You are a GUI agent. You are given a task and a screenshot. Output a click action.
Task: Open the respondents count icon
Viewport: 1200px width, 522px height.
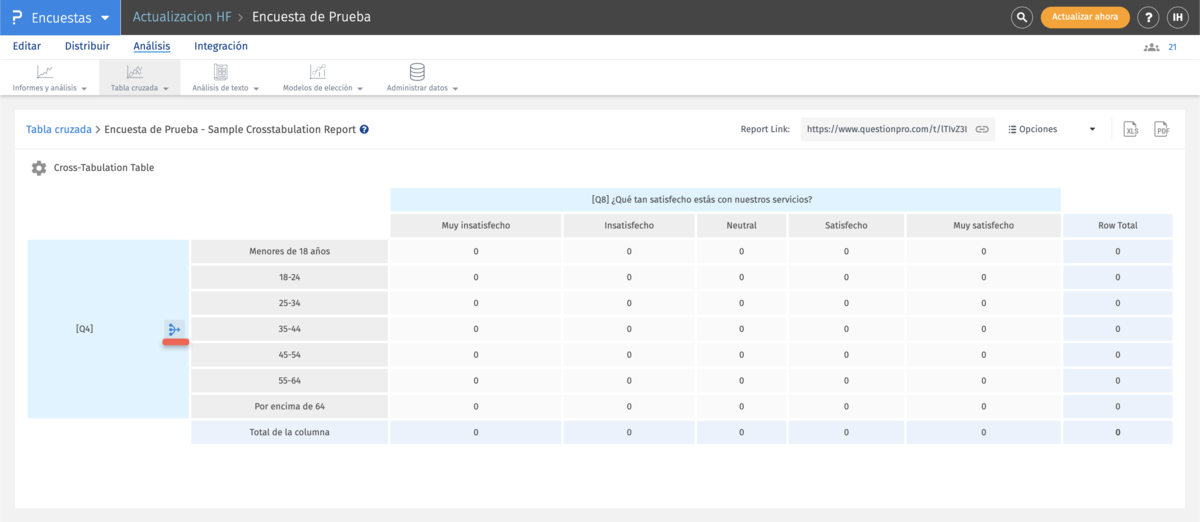point(1151,47)
